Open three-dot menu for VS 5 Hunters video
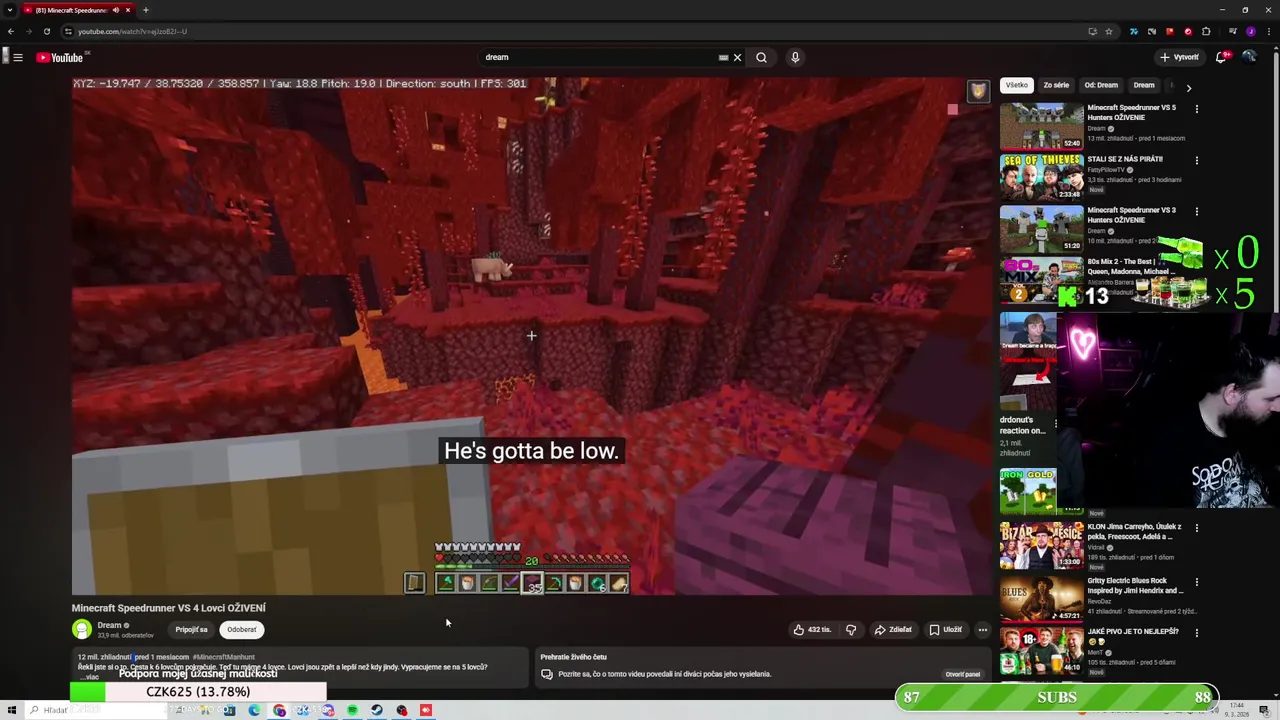This screenshot has height=720, width=1280. click(1196, 108)
